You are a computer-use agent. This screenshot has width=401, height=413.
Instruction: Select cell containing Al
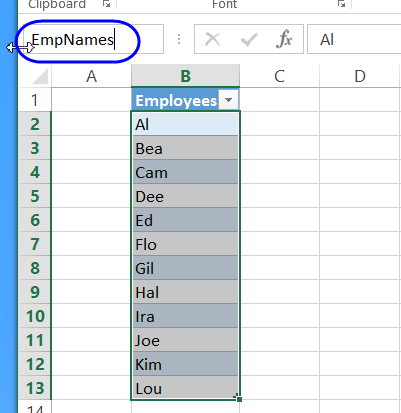185,124
